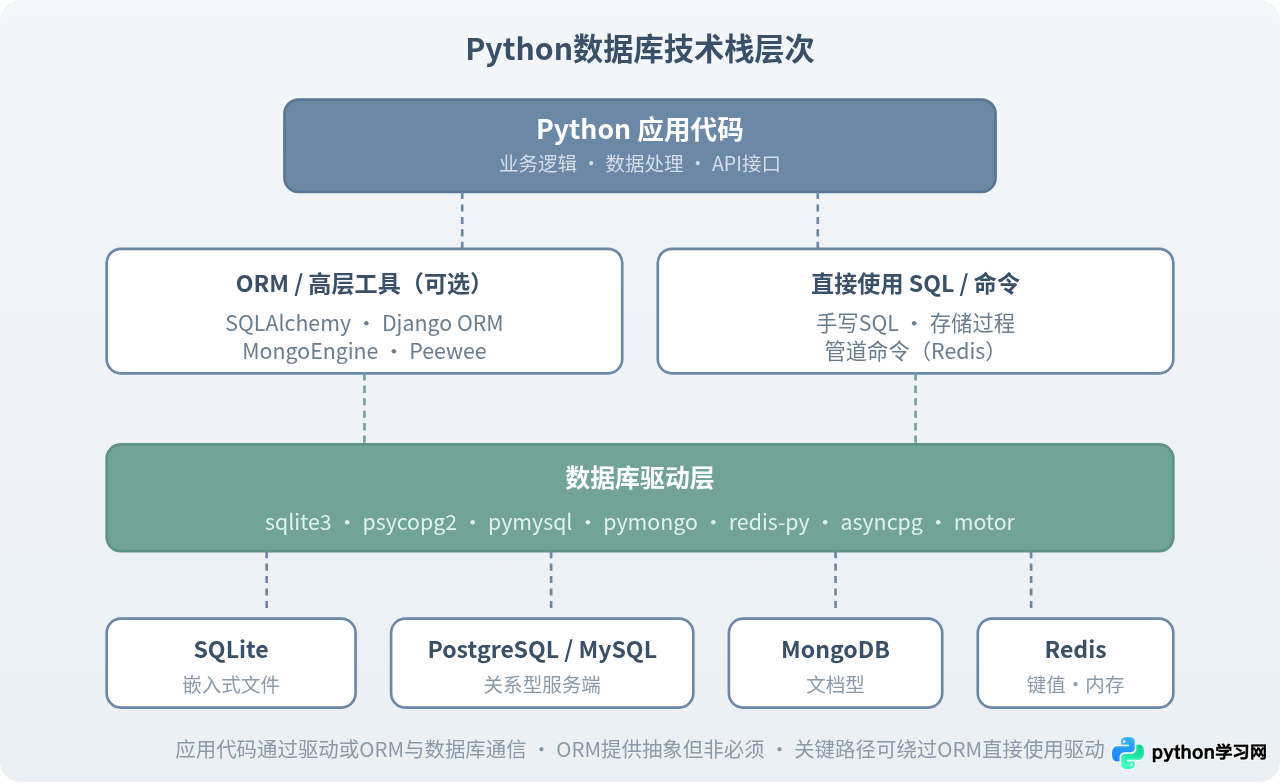Image resolution: width=1280 pixels, height=783 pixels.
Task: Click the '数据库驱动层' heading
Action: (640, 479)
